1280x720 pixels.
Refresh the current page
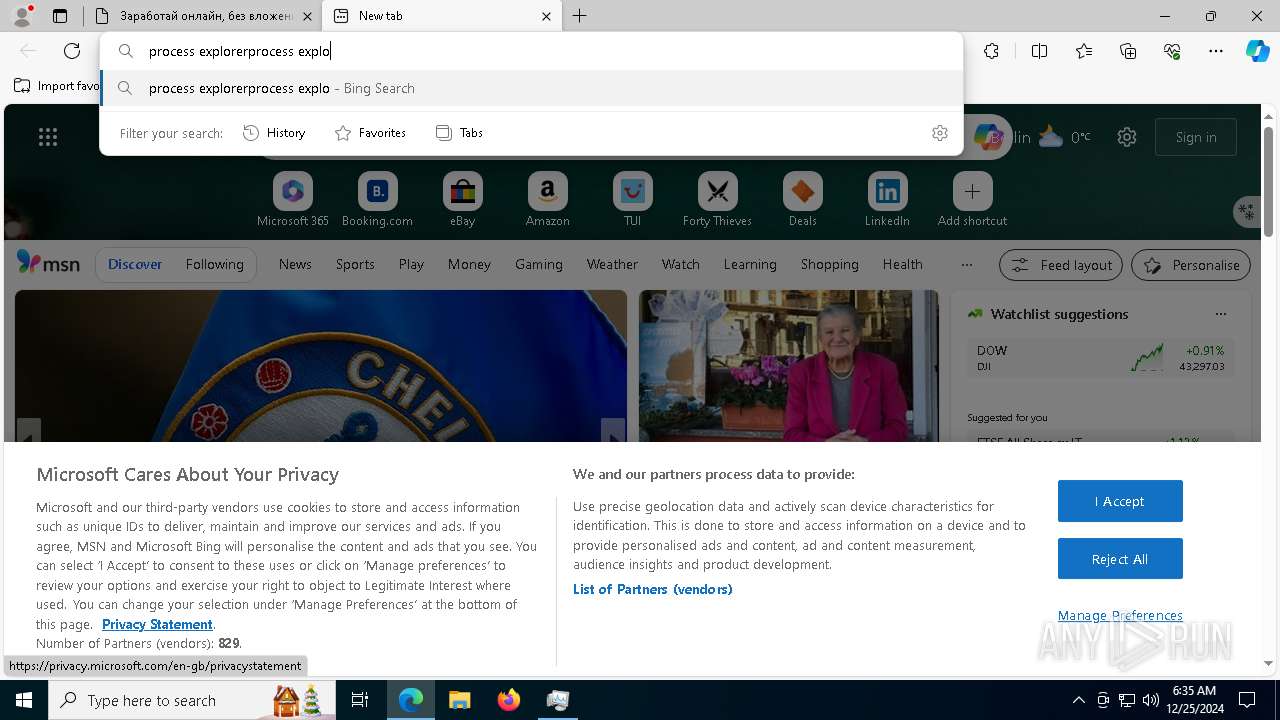pos(72,51)
